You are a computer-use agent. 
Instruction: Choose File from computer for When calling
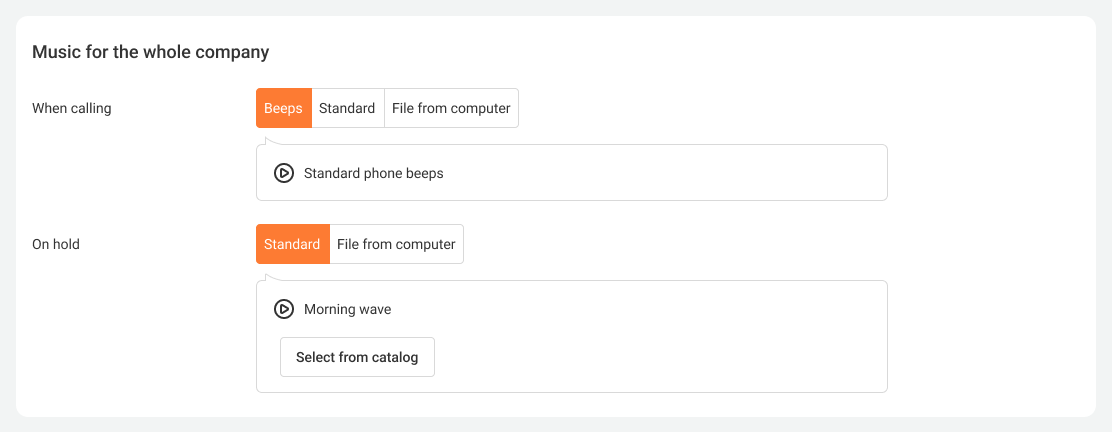(x=451, y=108)
